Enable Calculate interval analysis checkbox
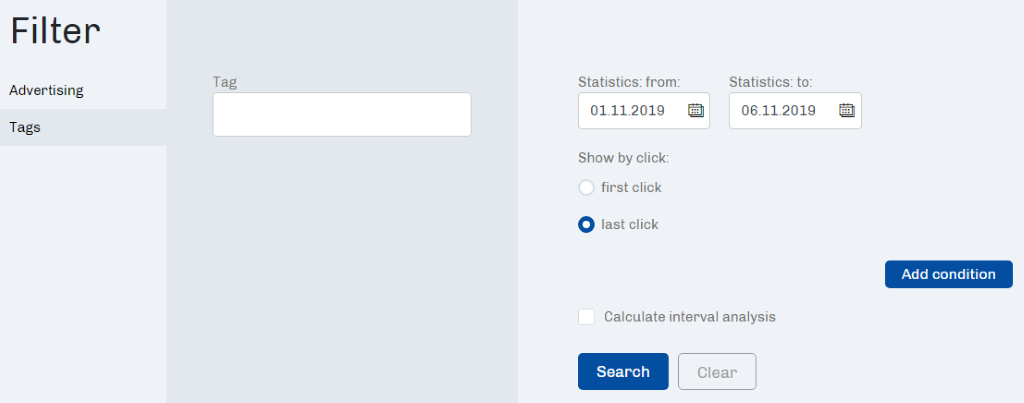This screenshot has height=403, width=1024. pyautogui.click(x=586, y=317)
